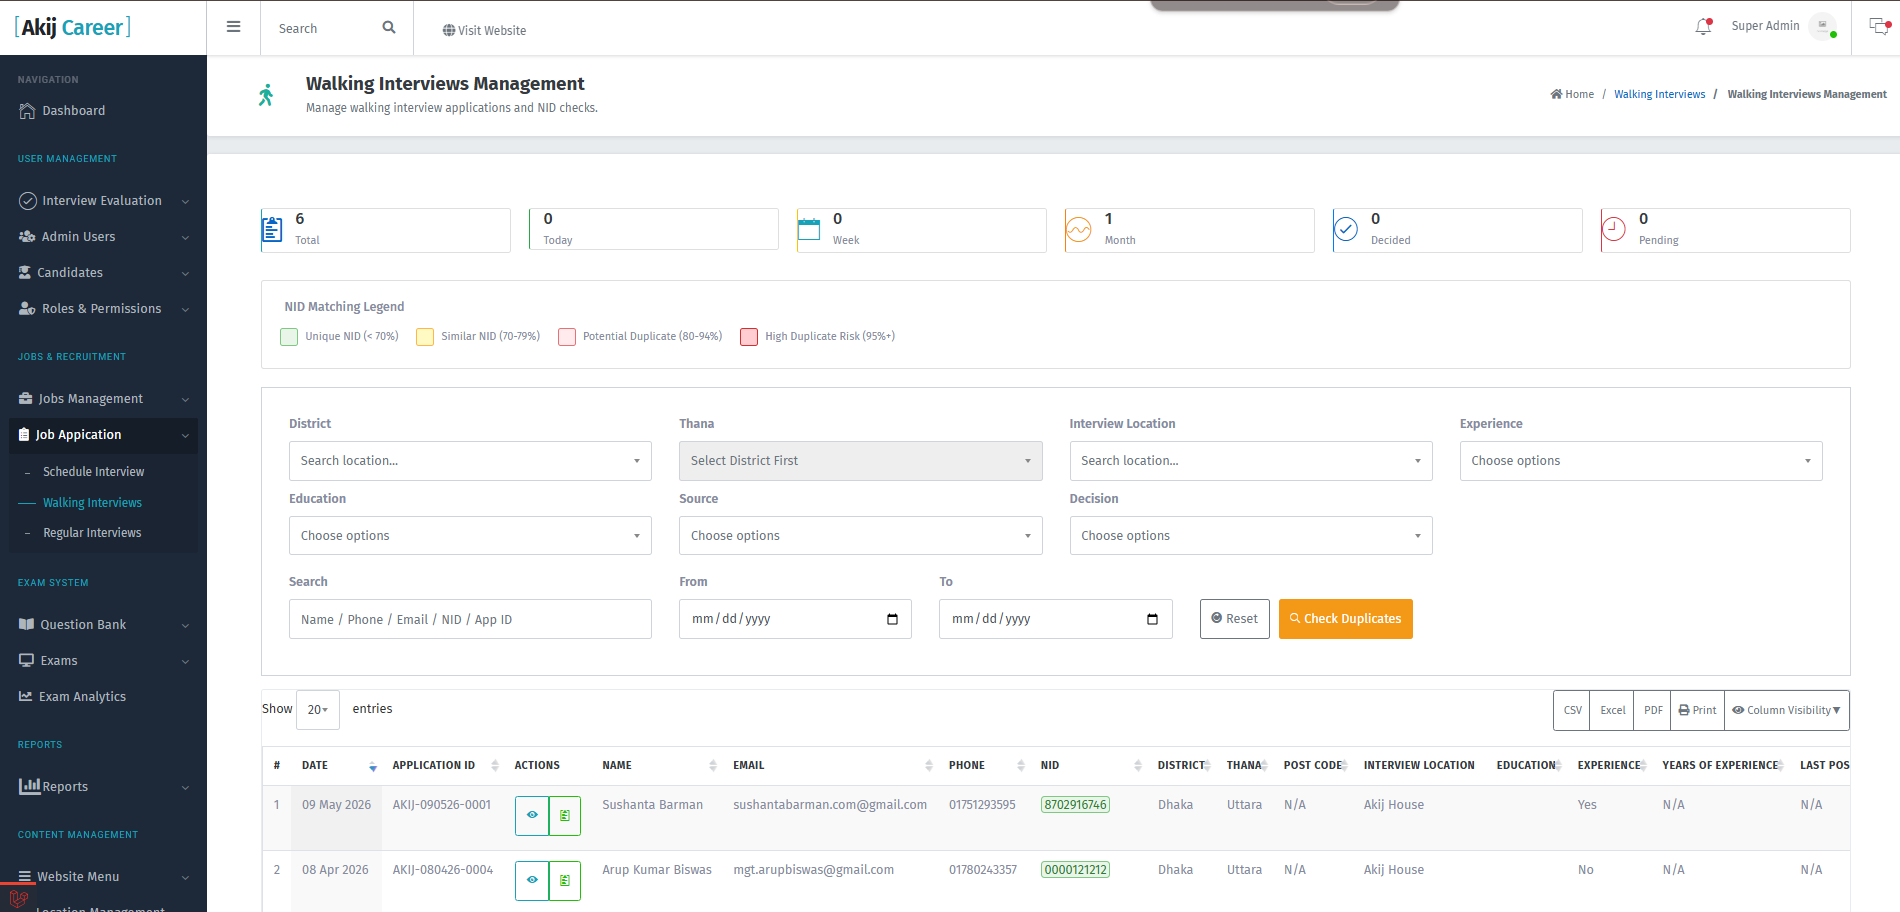
Task: Open the chat panel icon at top right
Action: [1879, 27]
